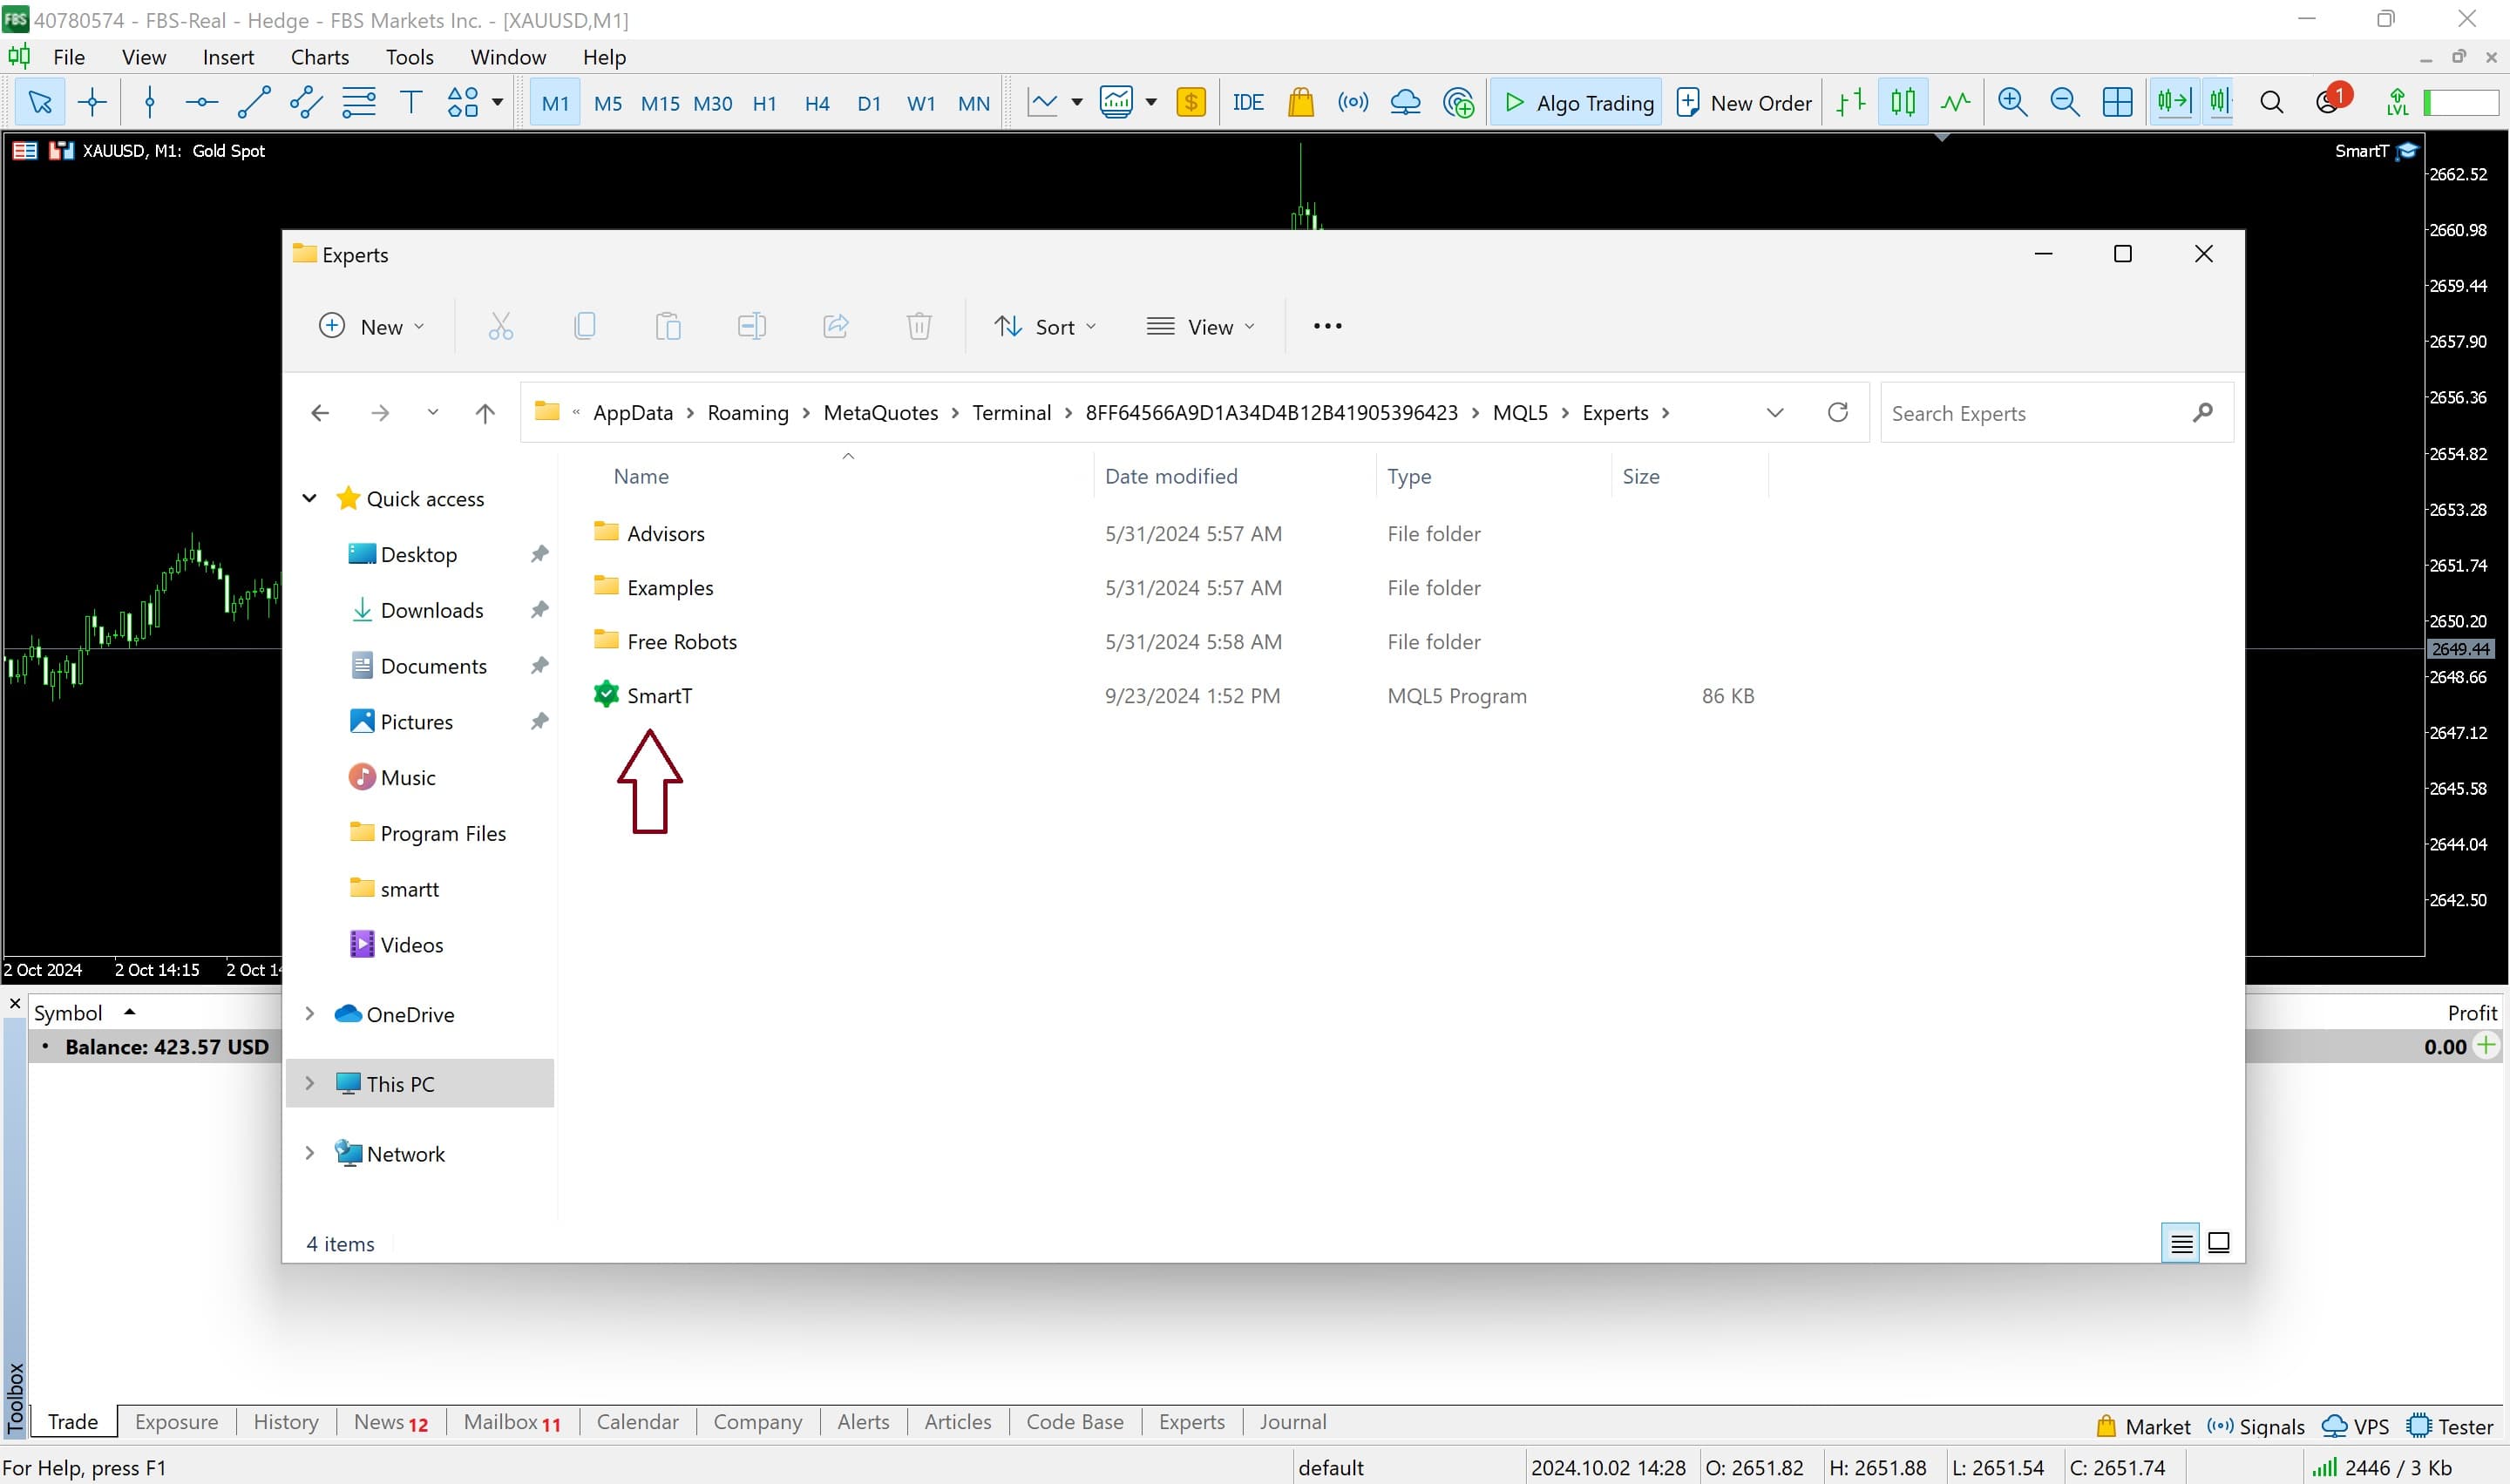
Task: Click the delete trash icon in Experts window
Action: click(919, 326)
